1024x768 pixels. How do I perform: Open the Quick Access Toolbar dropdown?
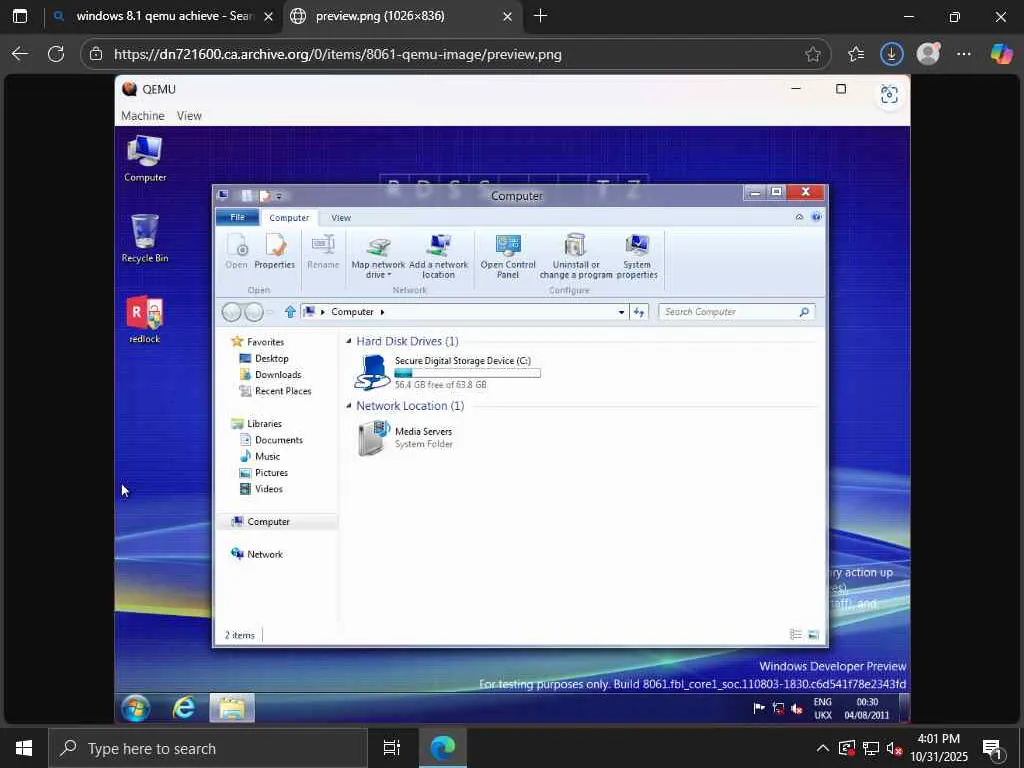tap(279, 196)
